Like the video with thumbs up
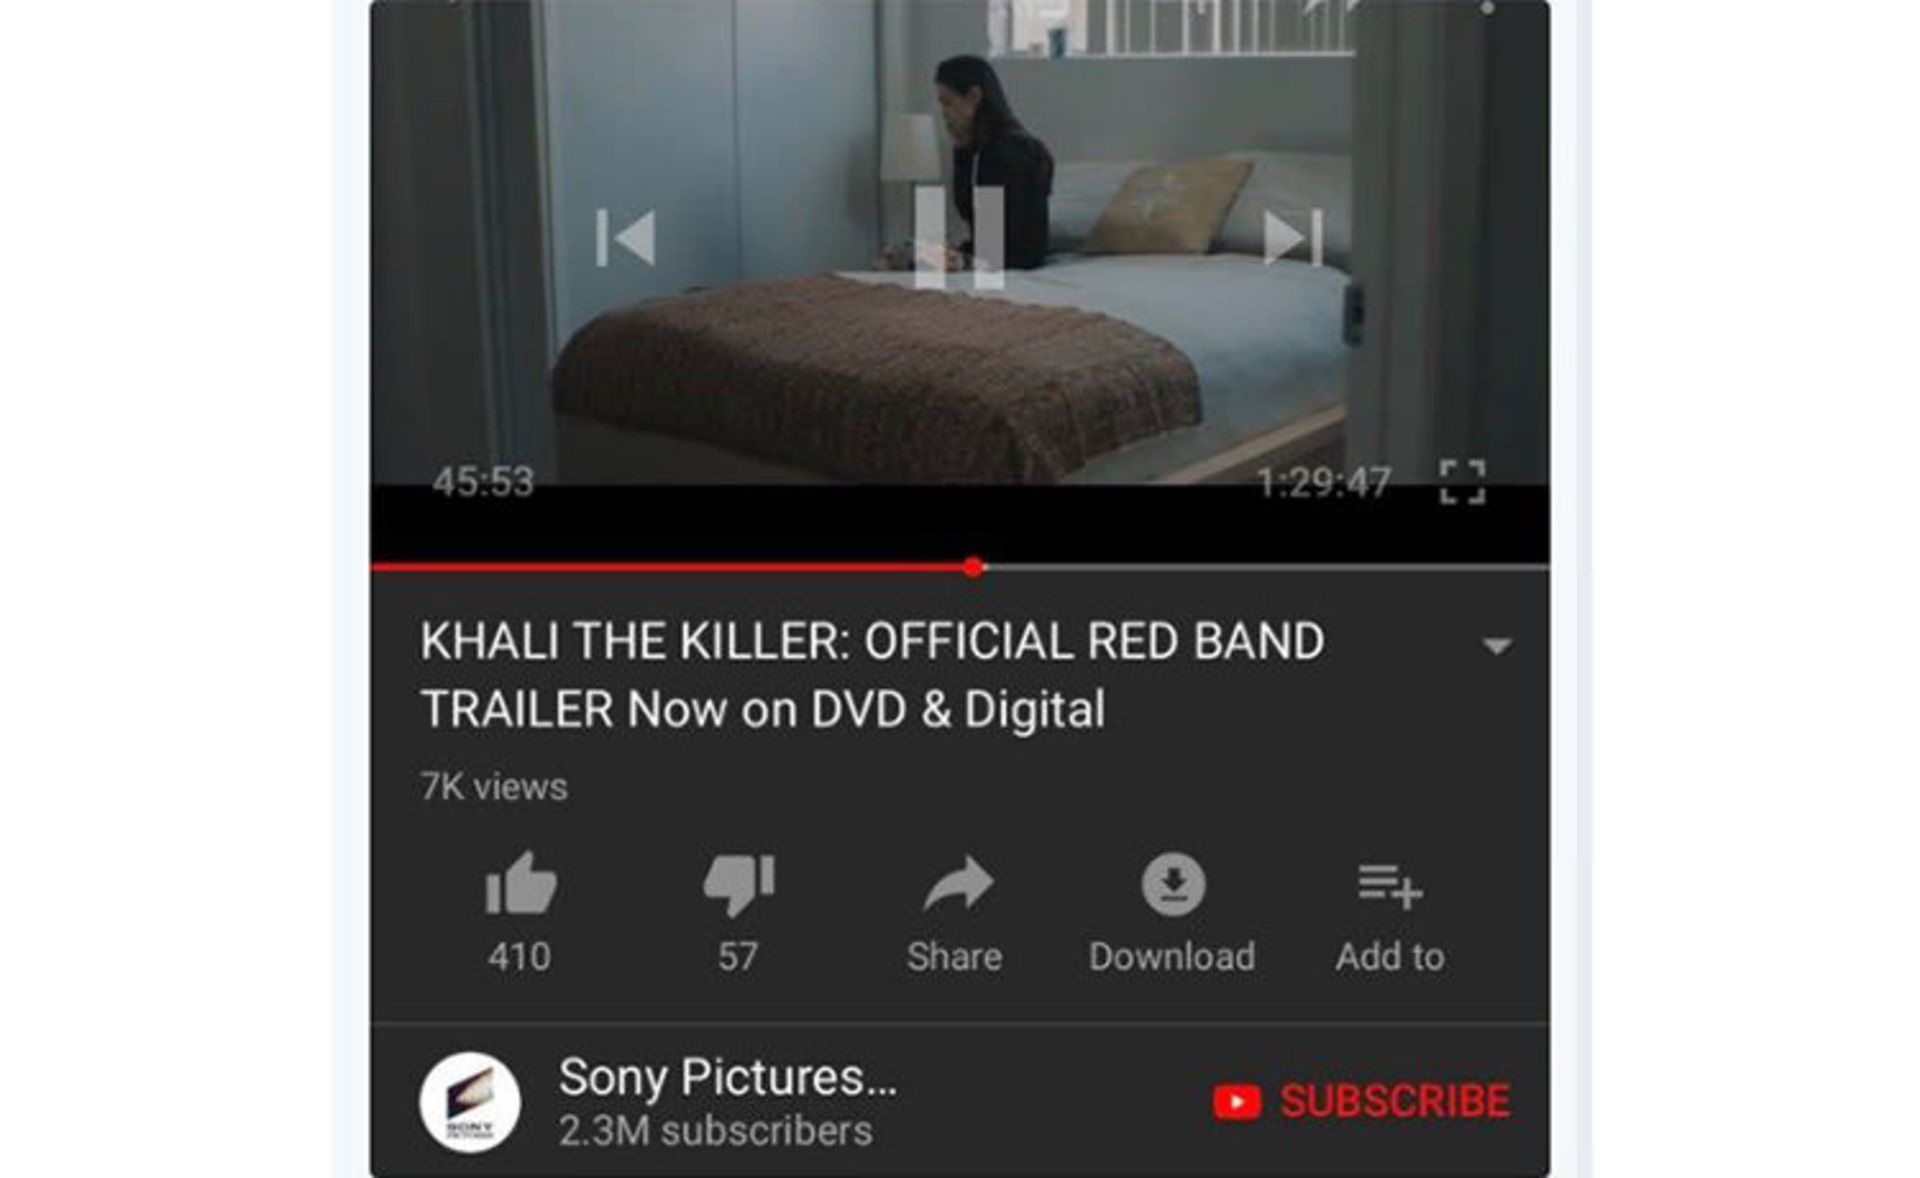 (x=520, y=884)
